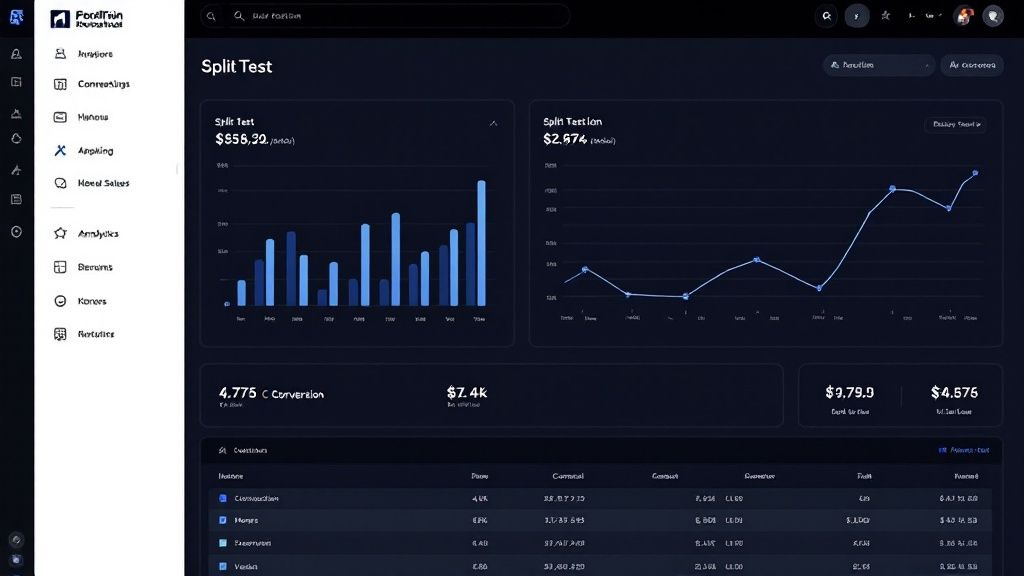Click the sidebar brand logo next to the company name
This screenshot has width=1024, height=576.
coord(60,19)
